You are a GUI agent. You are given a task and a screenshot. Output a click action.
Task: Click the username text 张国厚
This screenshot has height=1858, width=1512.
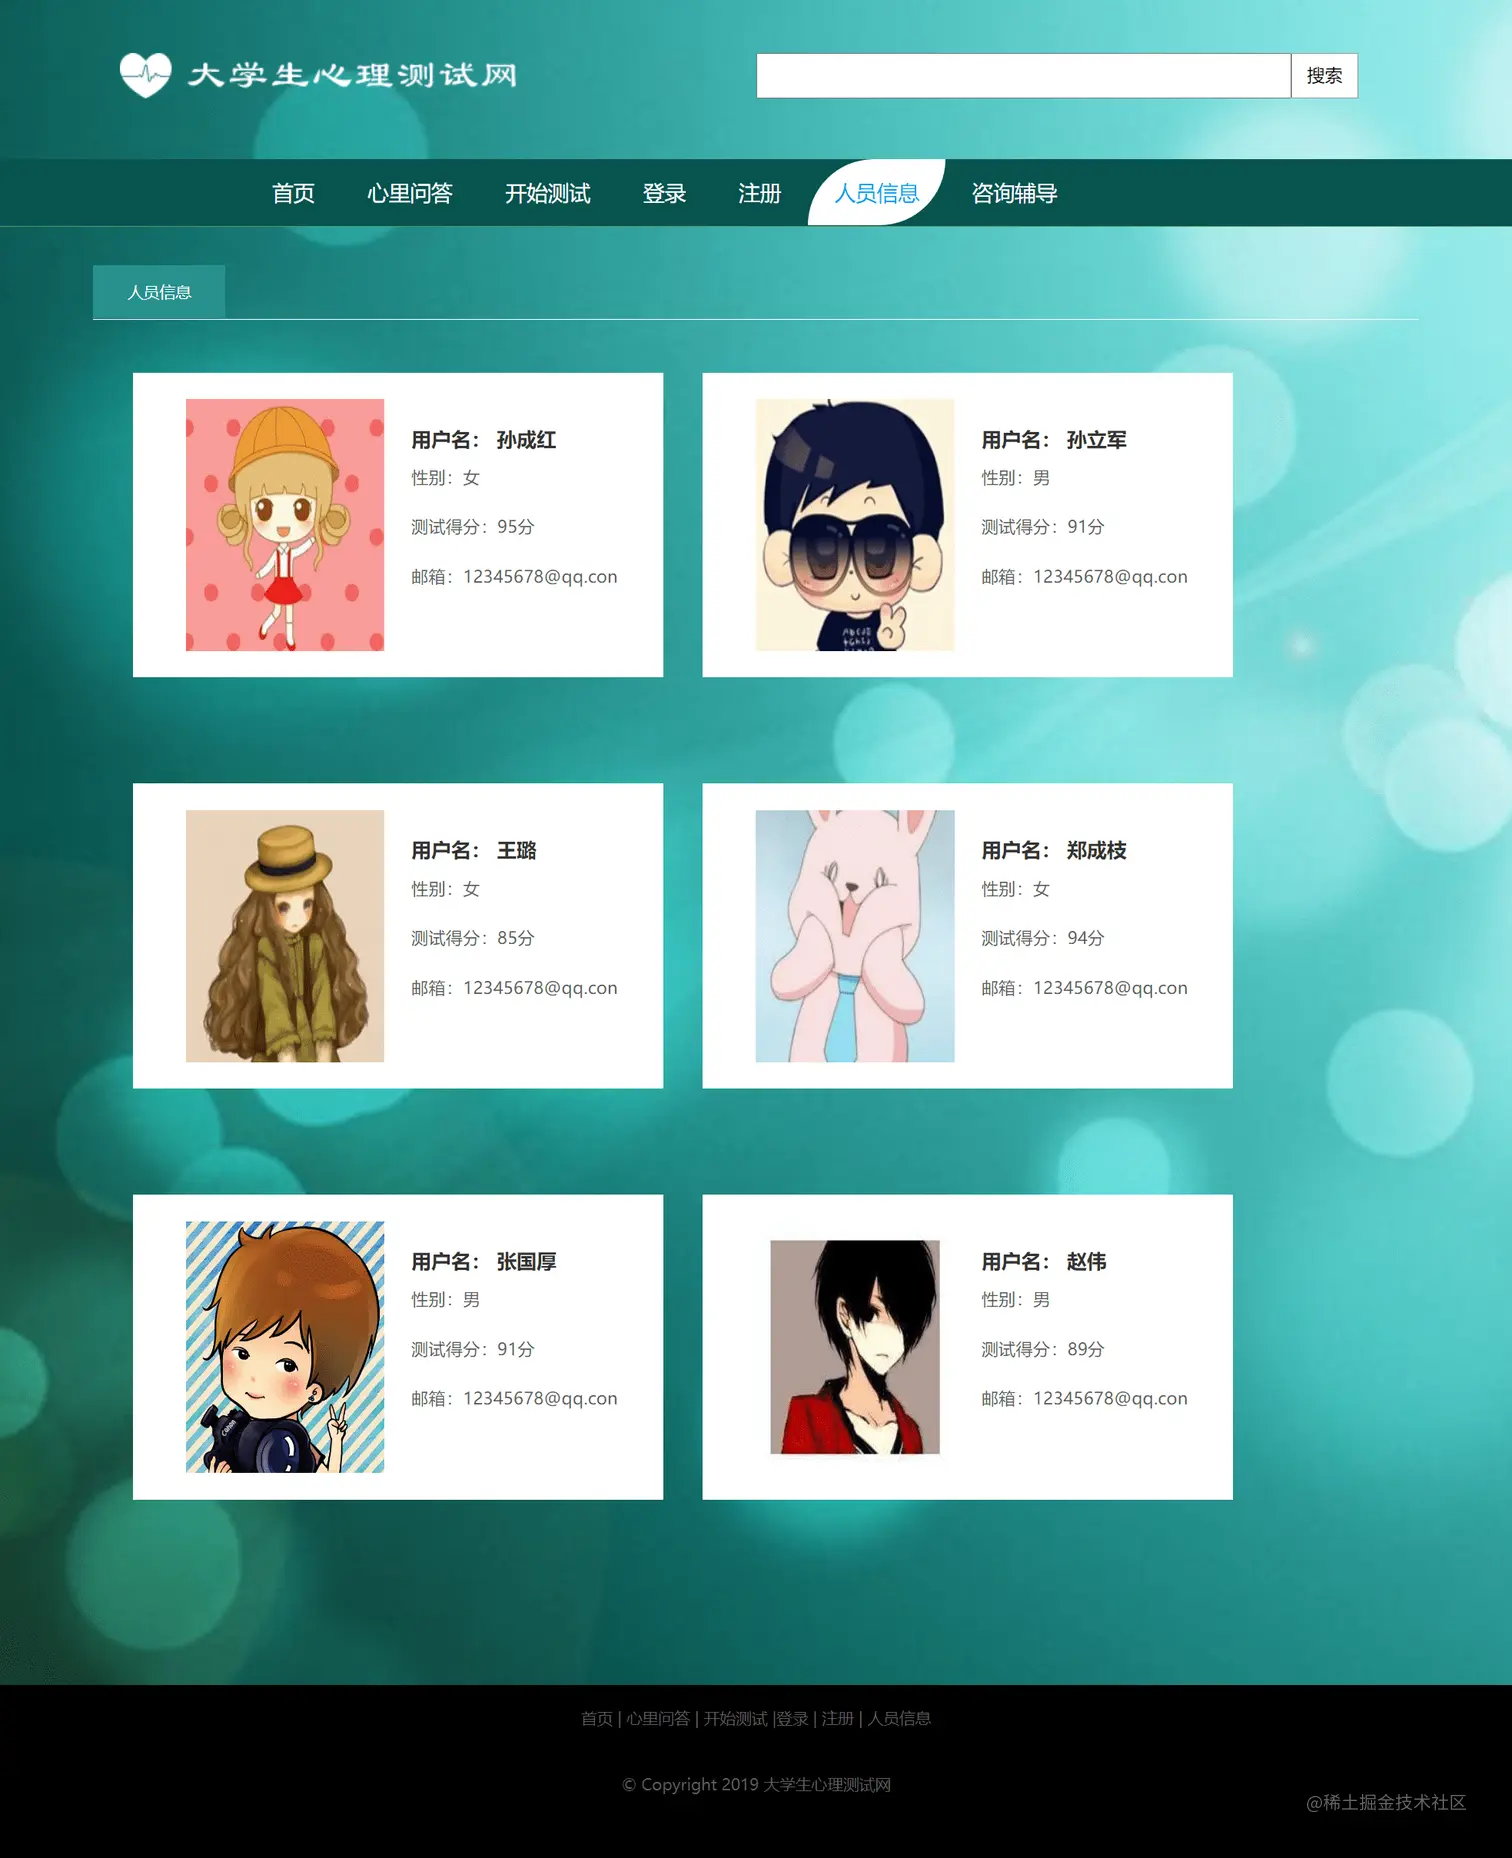tap(526, 1262)
